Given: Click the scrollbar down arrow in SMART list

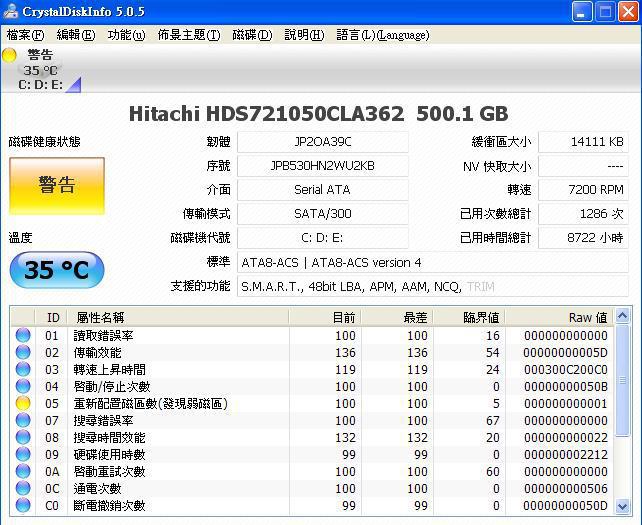Looking at the screenshot, I should [x=622, y=506].
